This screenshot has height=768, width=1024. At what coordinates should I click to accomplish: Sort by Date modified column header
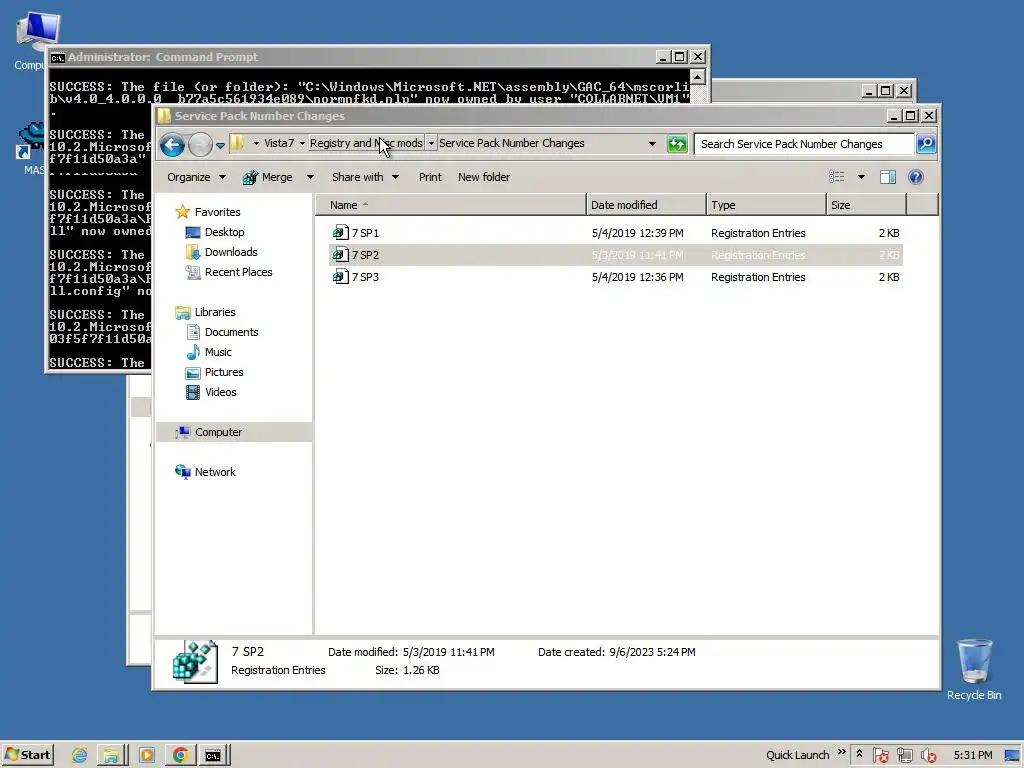point(646,205)
